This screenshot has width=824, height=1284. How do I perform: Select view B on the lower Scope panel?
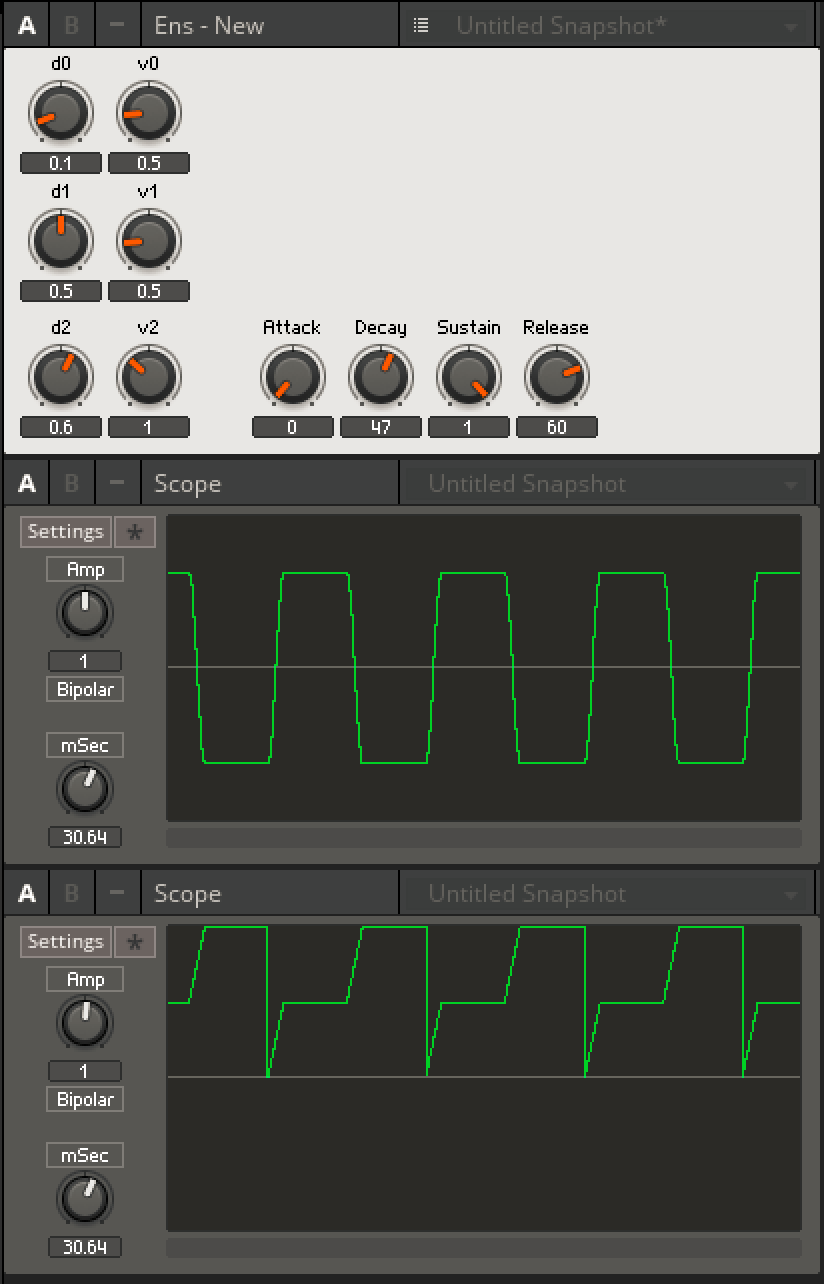[x=71, y=893]
